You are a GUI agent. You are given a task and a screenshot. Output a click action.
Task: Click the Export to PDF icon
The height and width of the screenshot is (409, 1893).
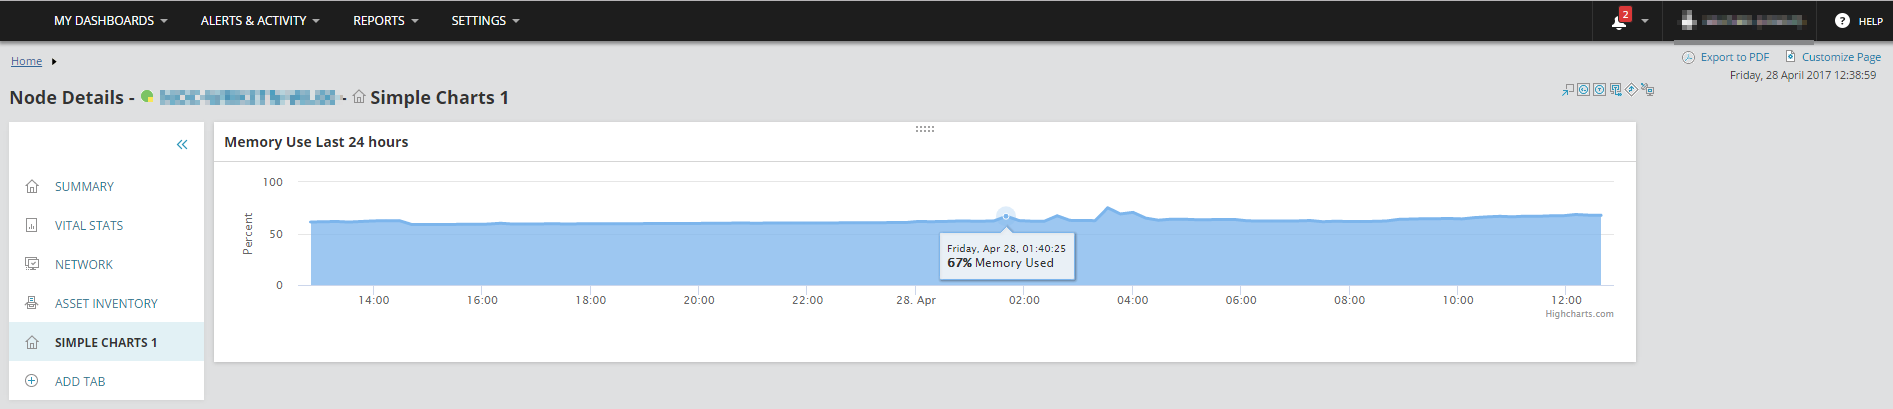1688,57
